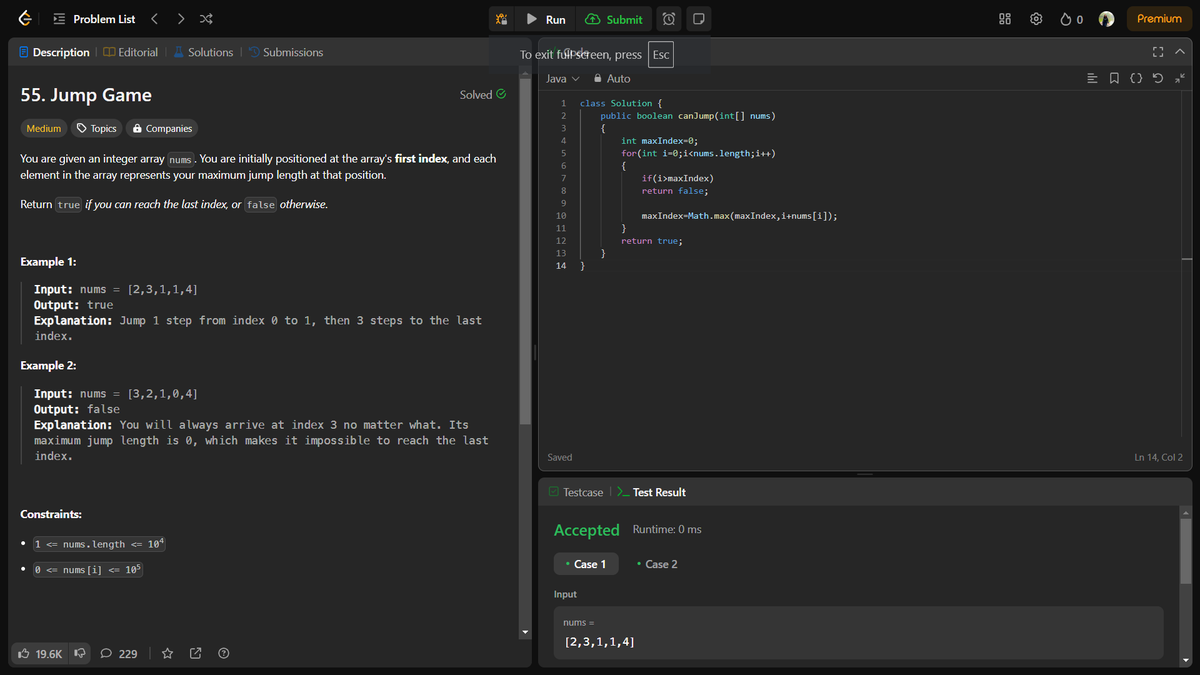1200x675 pixels.
Task: Click the Premium button
Action: pyautogui.click(x=1159, y=19)
